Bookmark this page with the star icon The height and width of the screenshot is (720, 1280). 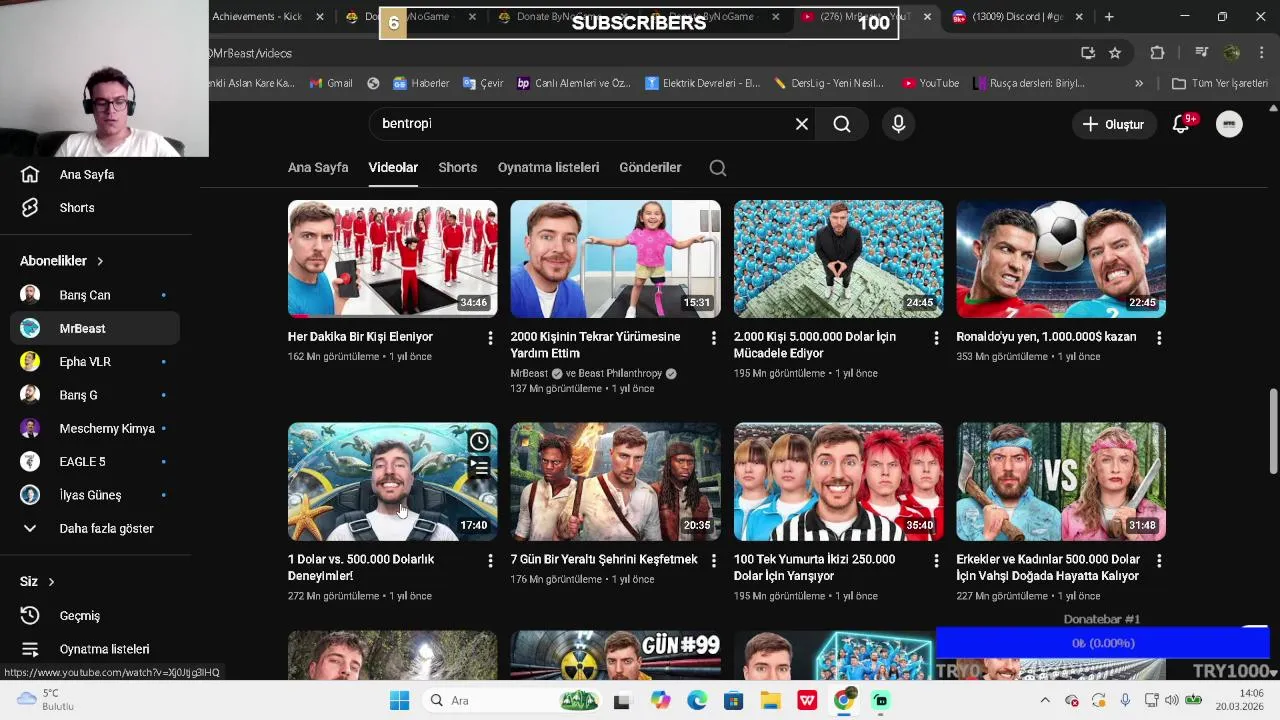[1115, 53]
